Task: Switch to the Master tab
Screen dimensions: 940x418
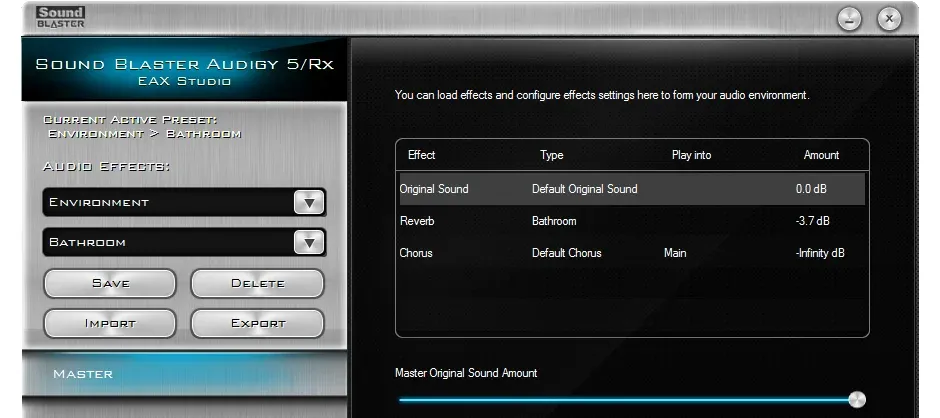Action: pos(83,373)
